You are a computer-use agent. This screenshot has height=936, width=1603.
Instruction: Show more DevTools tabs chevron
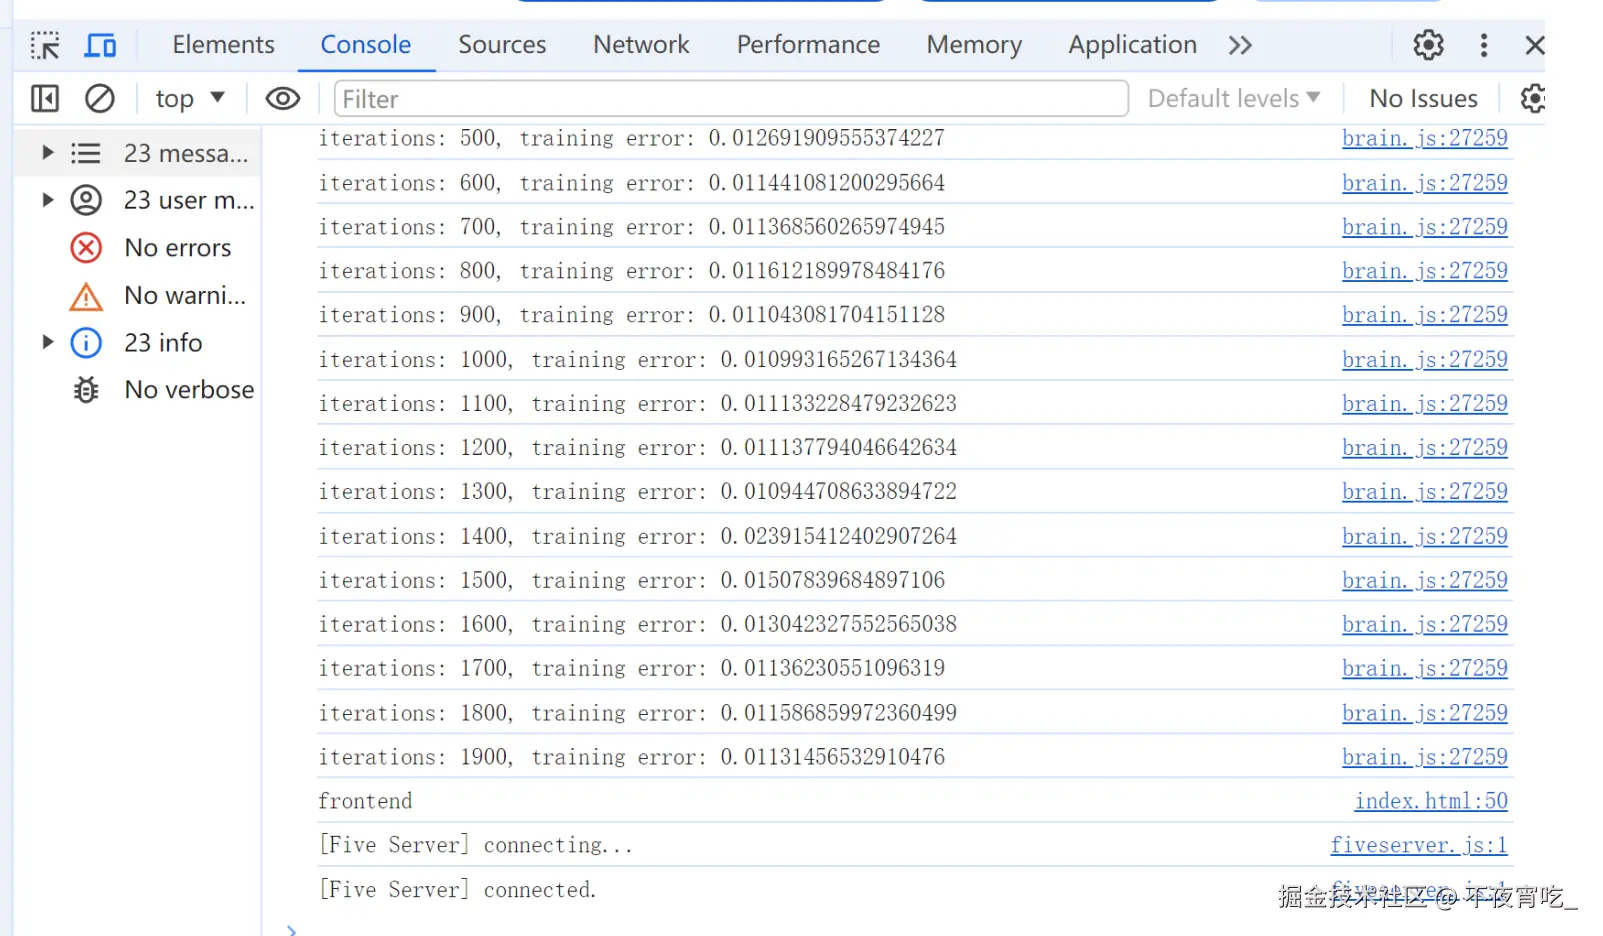pos(1240,45)
